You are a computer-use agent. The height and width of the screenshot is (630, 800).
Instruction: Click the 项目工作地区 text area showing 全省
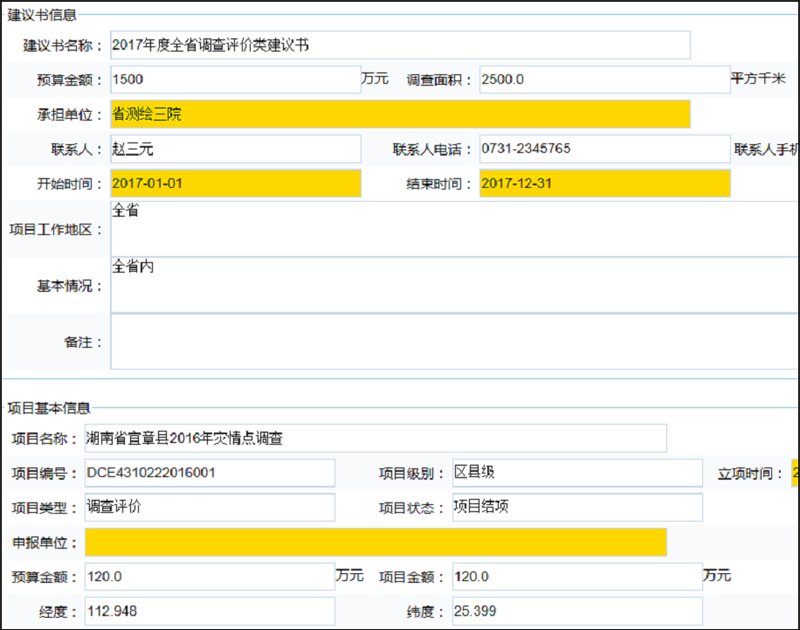400,225
